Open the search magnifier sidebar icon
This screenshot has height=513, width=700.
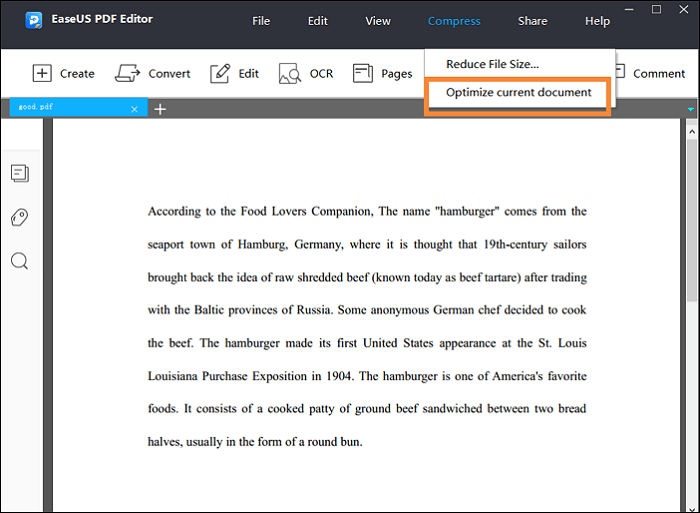[20, 261]
